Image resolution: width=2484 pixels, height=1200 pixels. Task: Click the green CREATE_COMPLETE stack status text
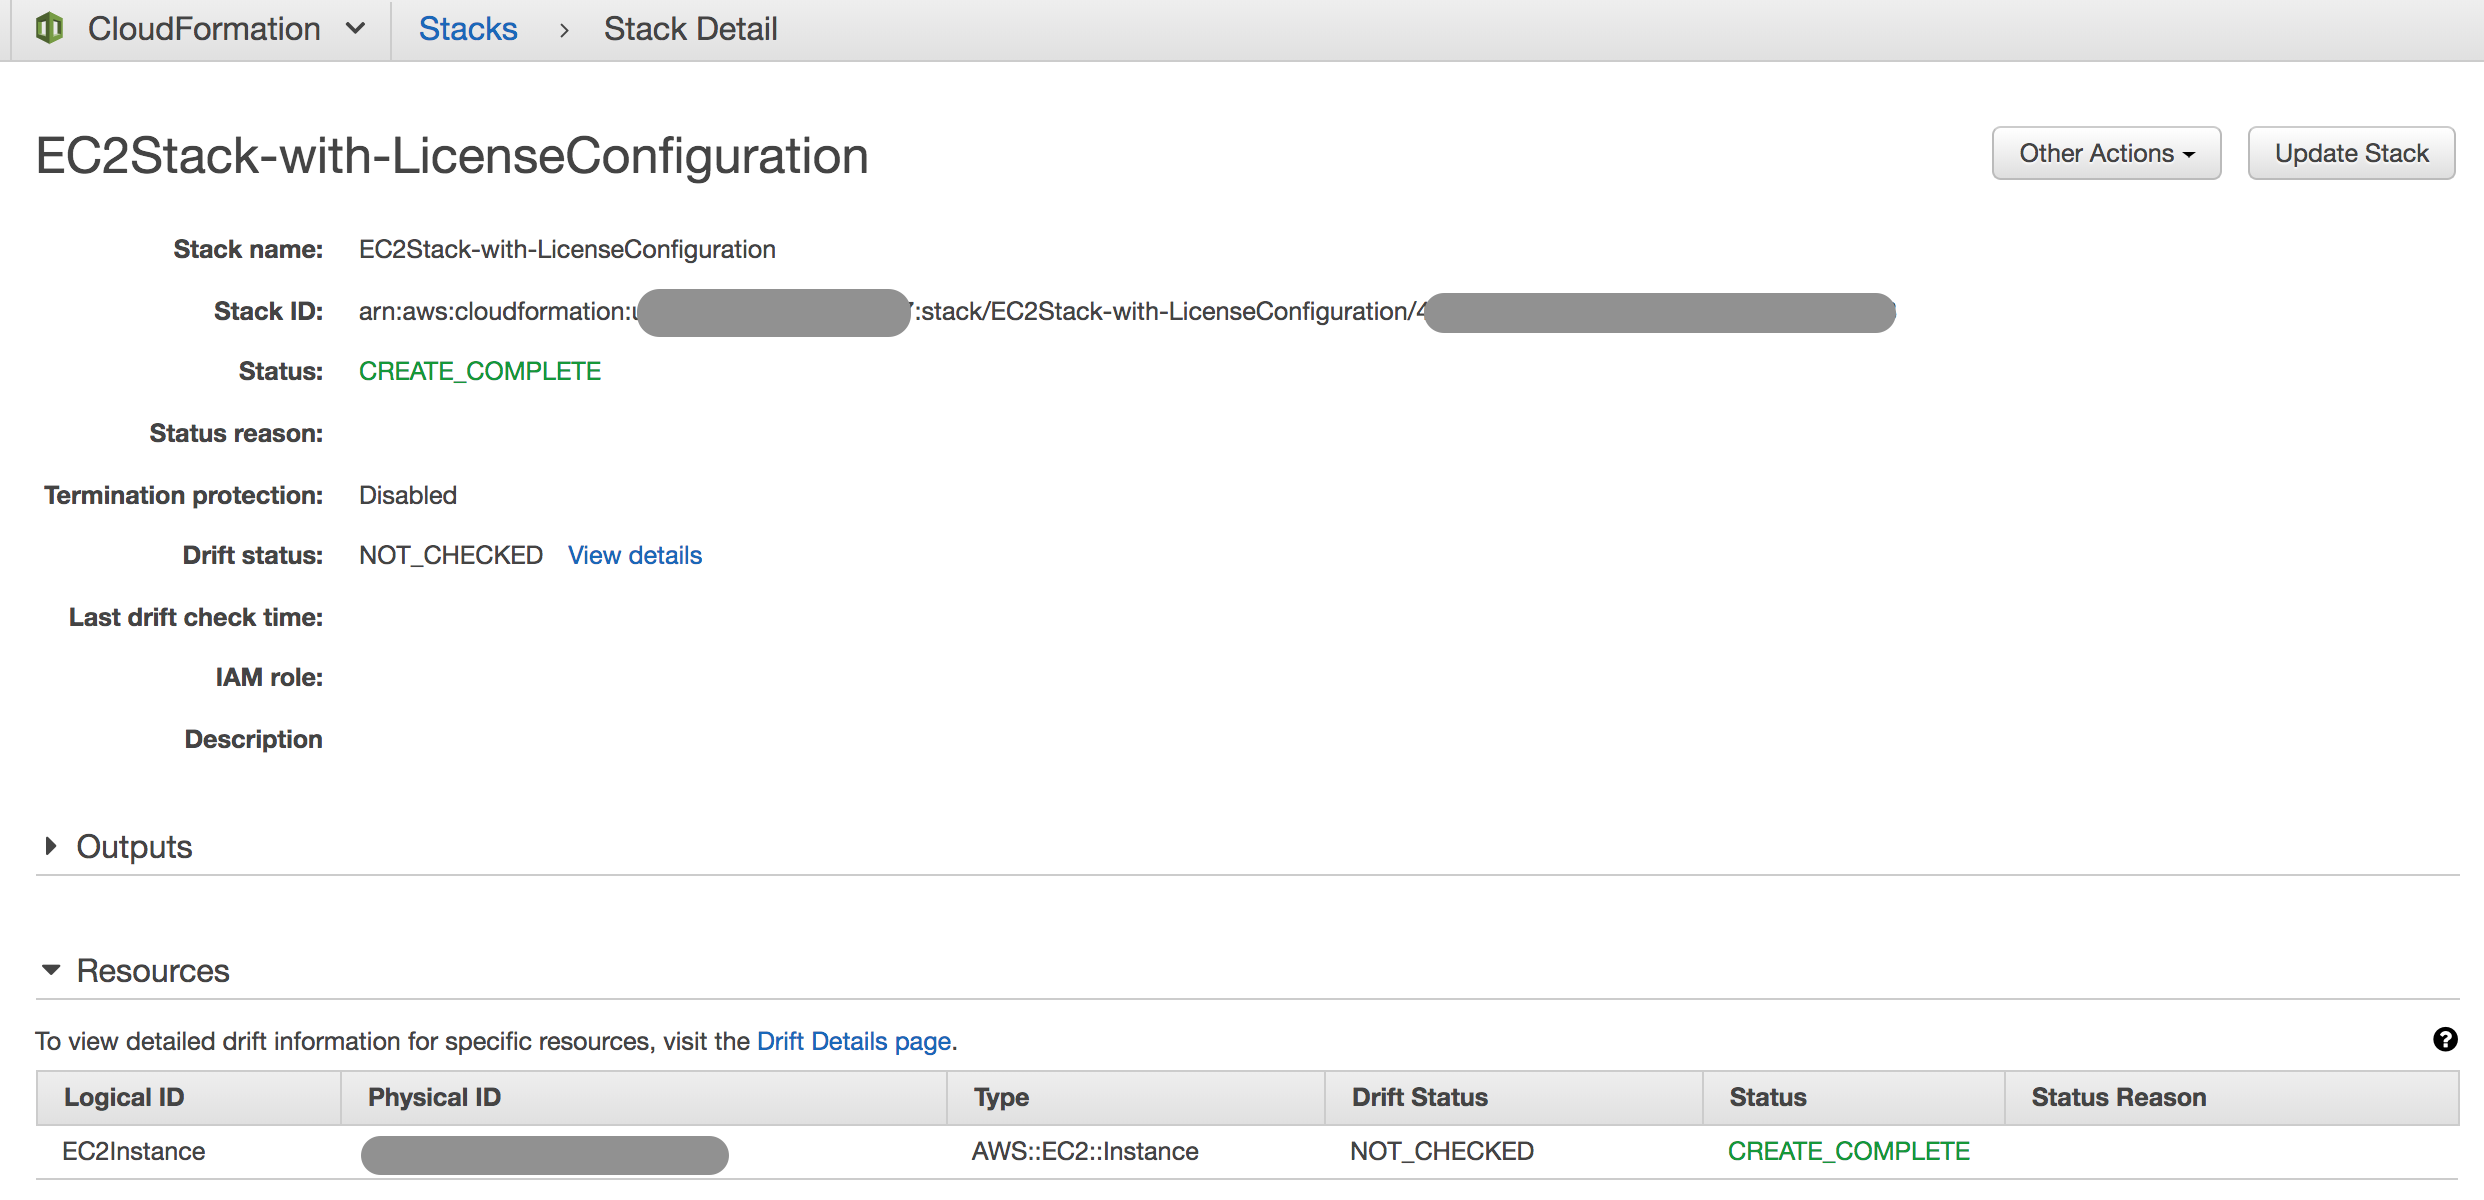point(480,371)
